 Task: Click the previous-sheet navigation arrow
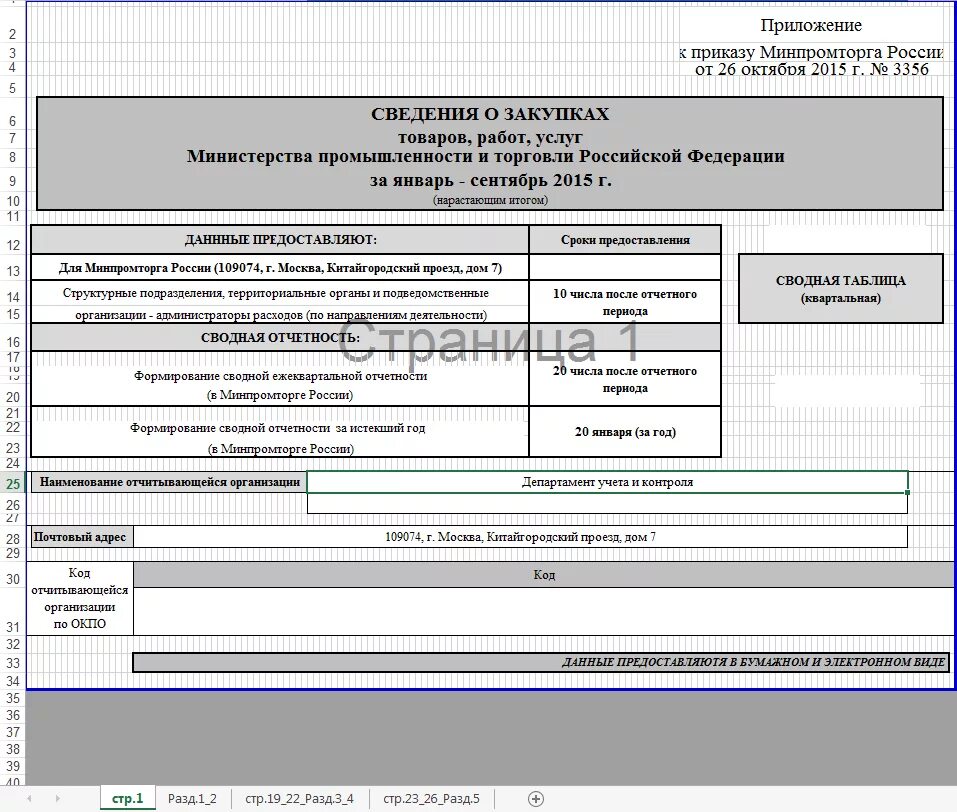[29, 799]
